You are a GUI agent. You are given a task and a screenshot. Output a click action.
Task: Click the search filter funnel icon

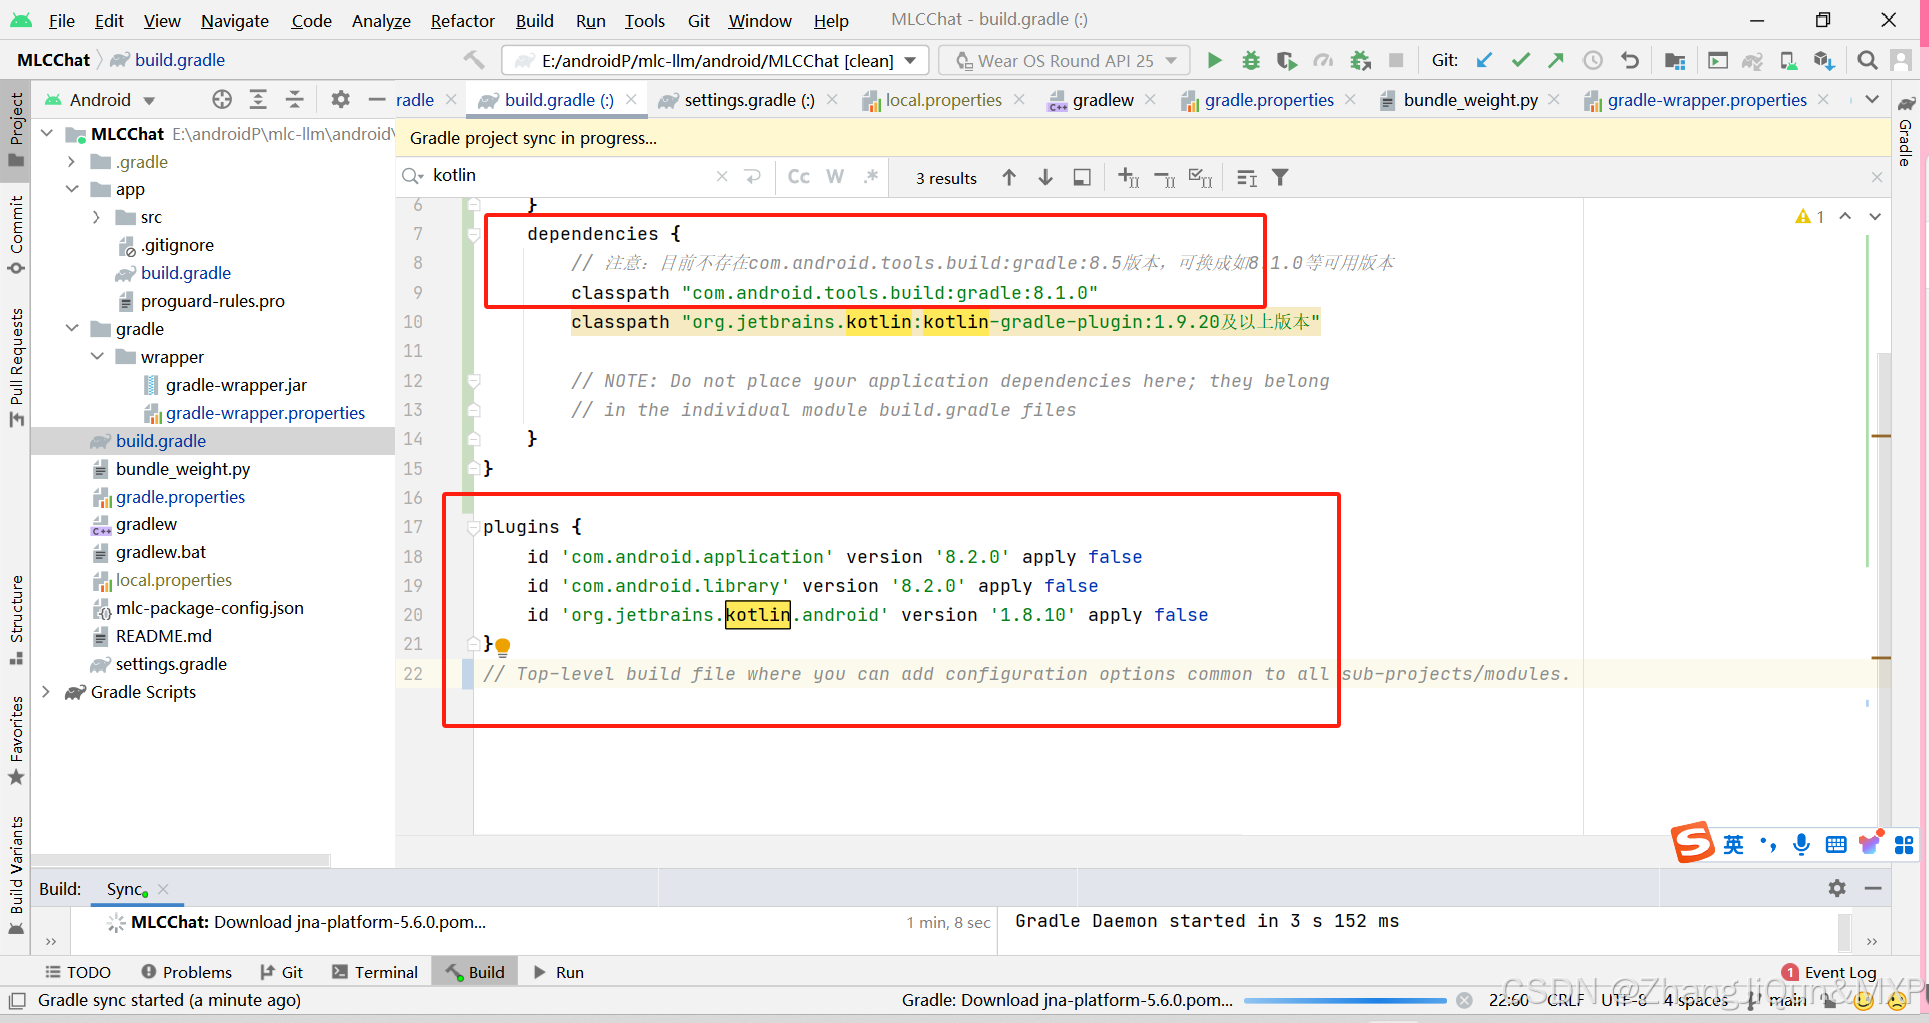point(1280,177)
